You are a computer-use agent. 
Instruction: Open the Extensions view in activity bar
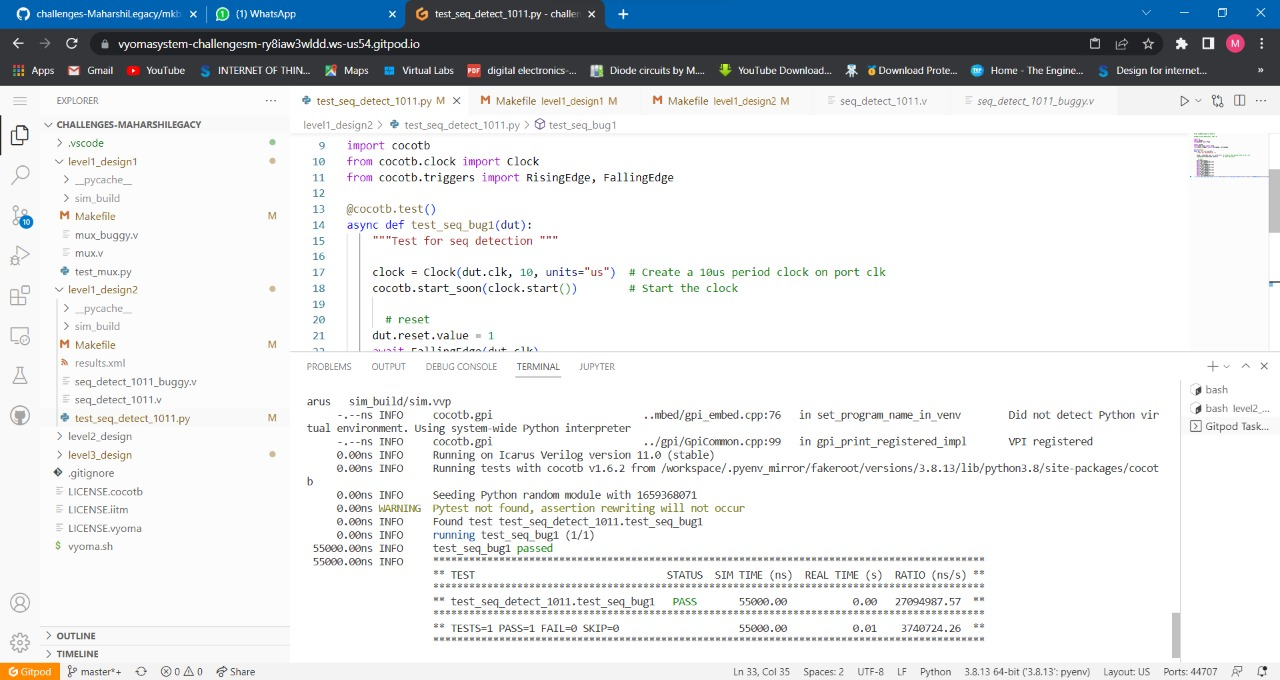(x=19, y=296)
